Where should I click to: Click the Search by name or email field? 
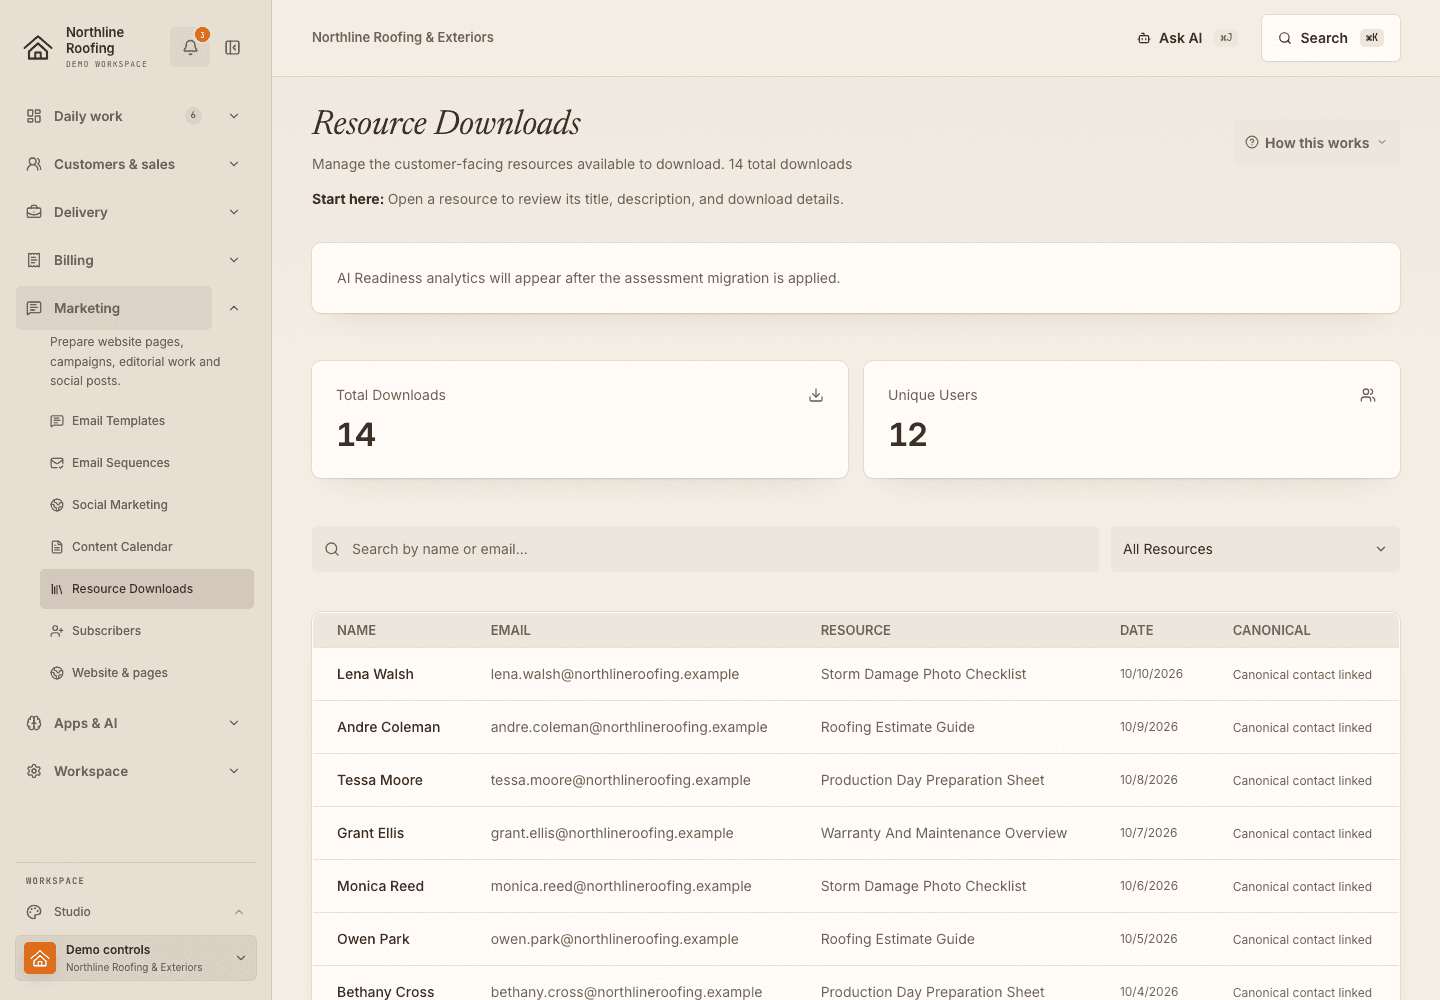705,549
